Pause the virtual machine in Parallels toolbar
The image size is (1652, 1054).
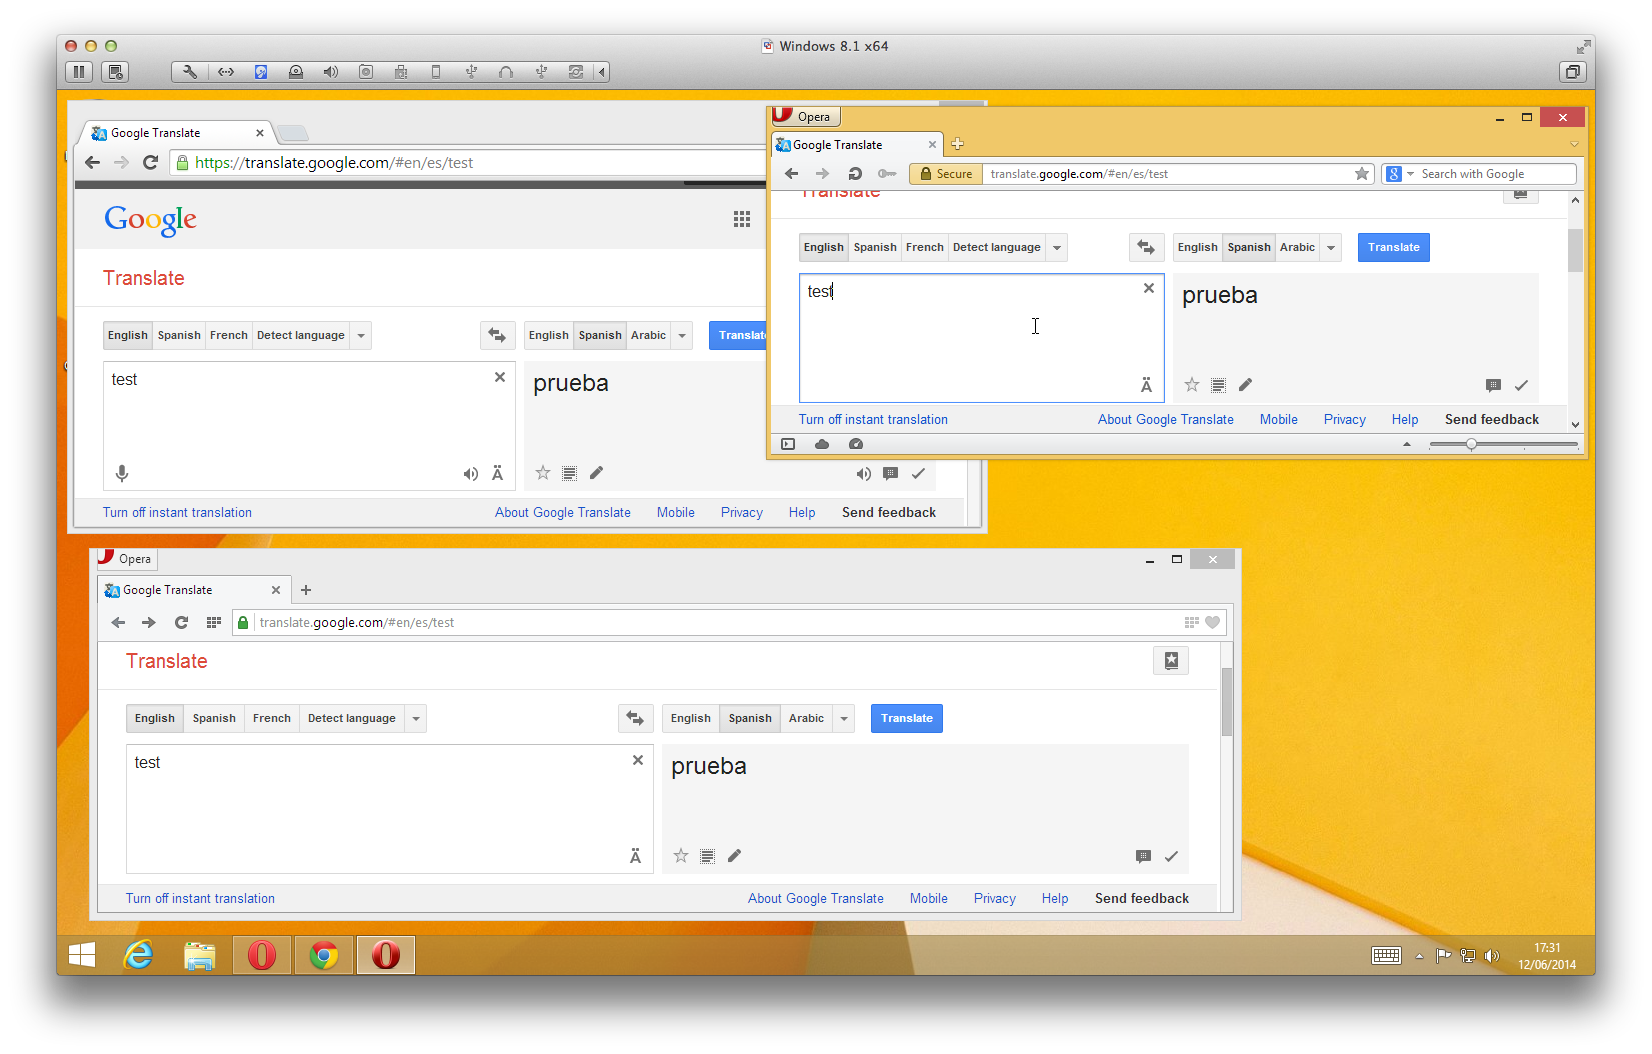79,72
